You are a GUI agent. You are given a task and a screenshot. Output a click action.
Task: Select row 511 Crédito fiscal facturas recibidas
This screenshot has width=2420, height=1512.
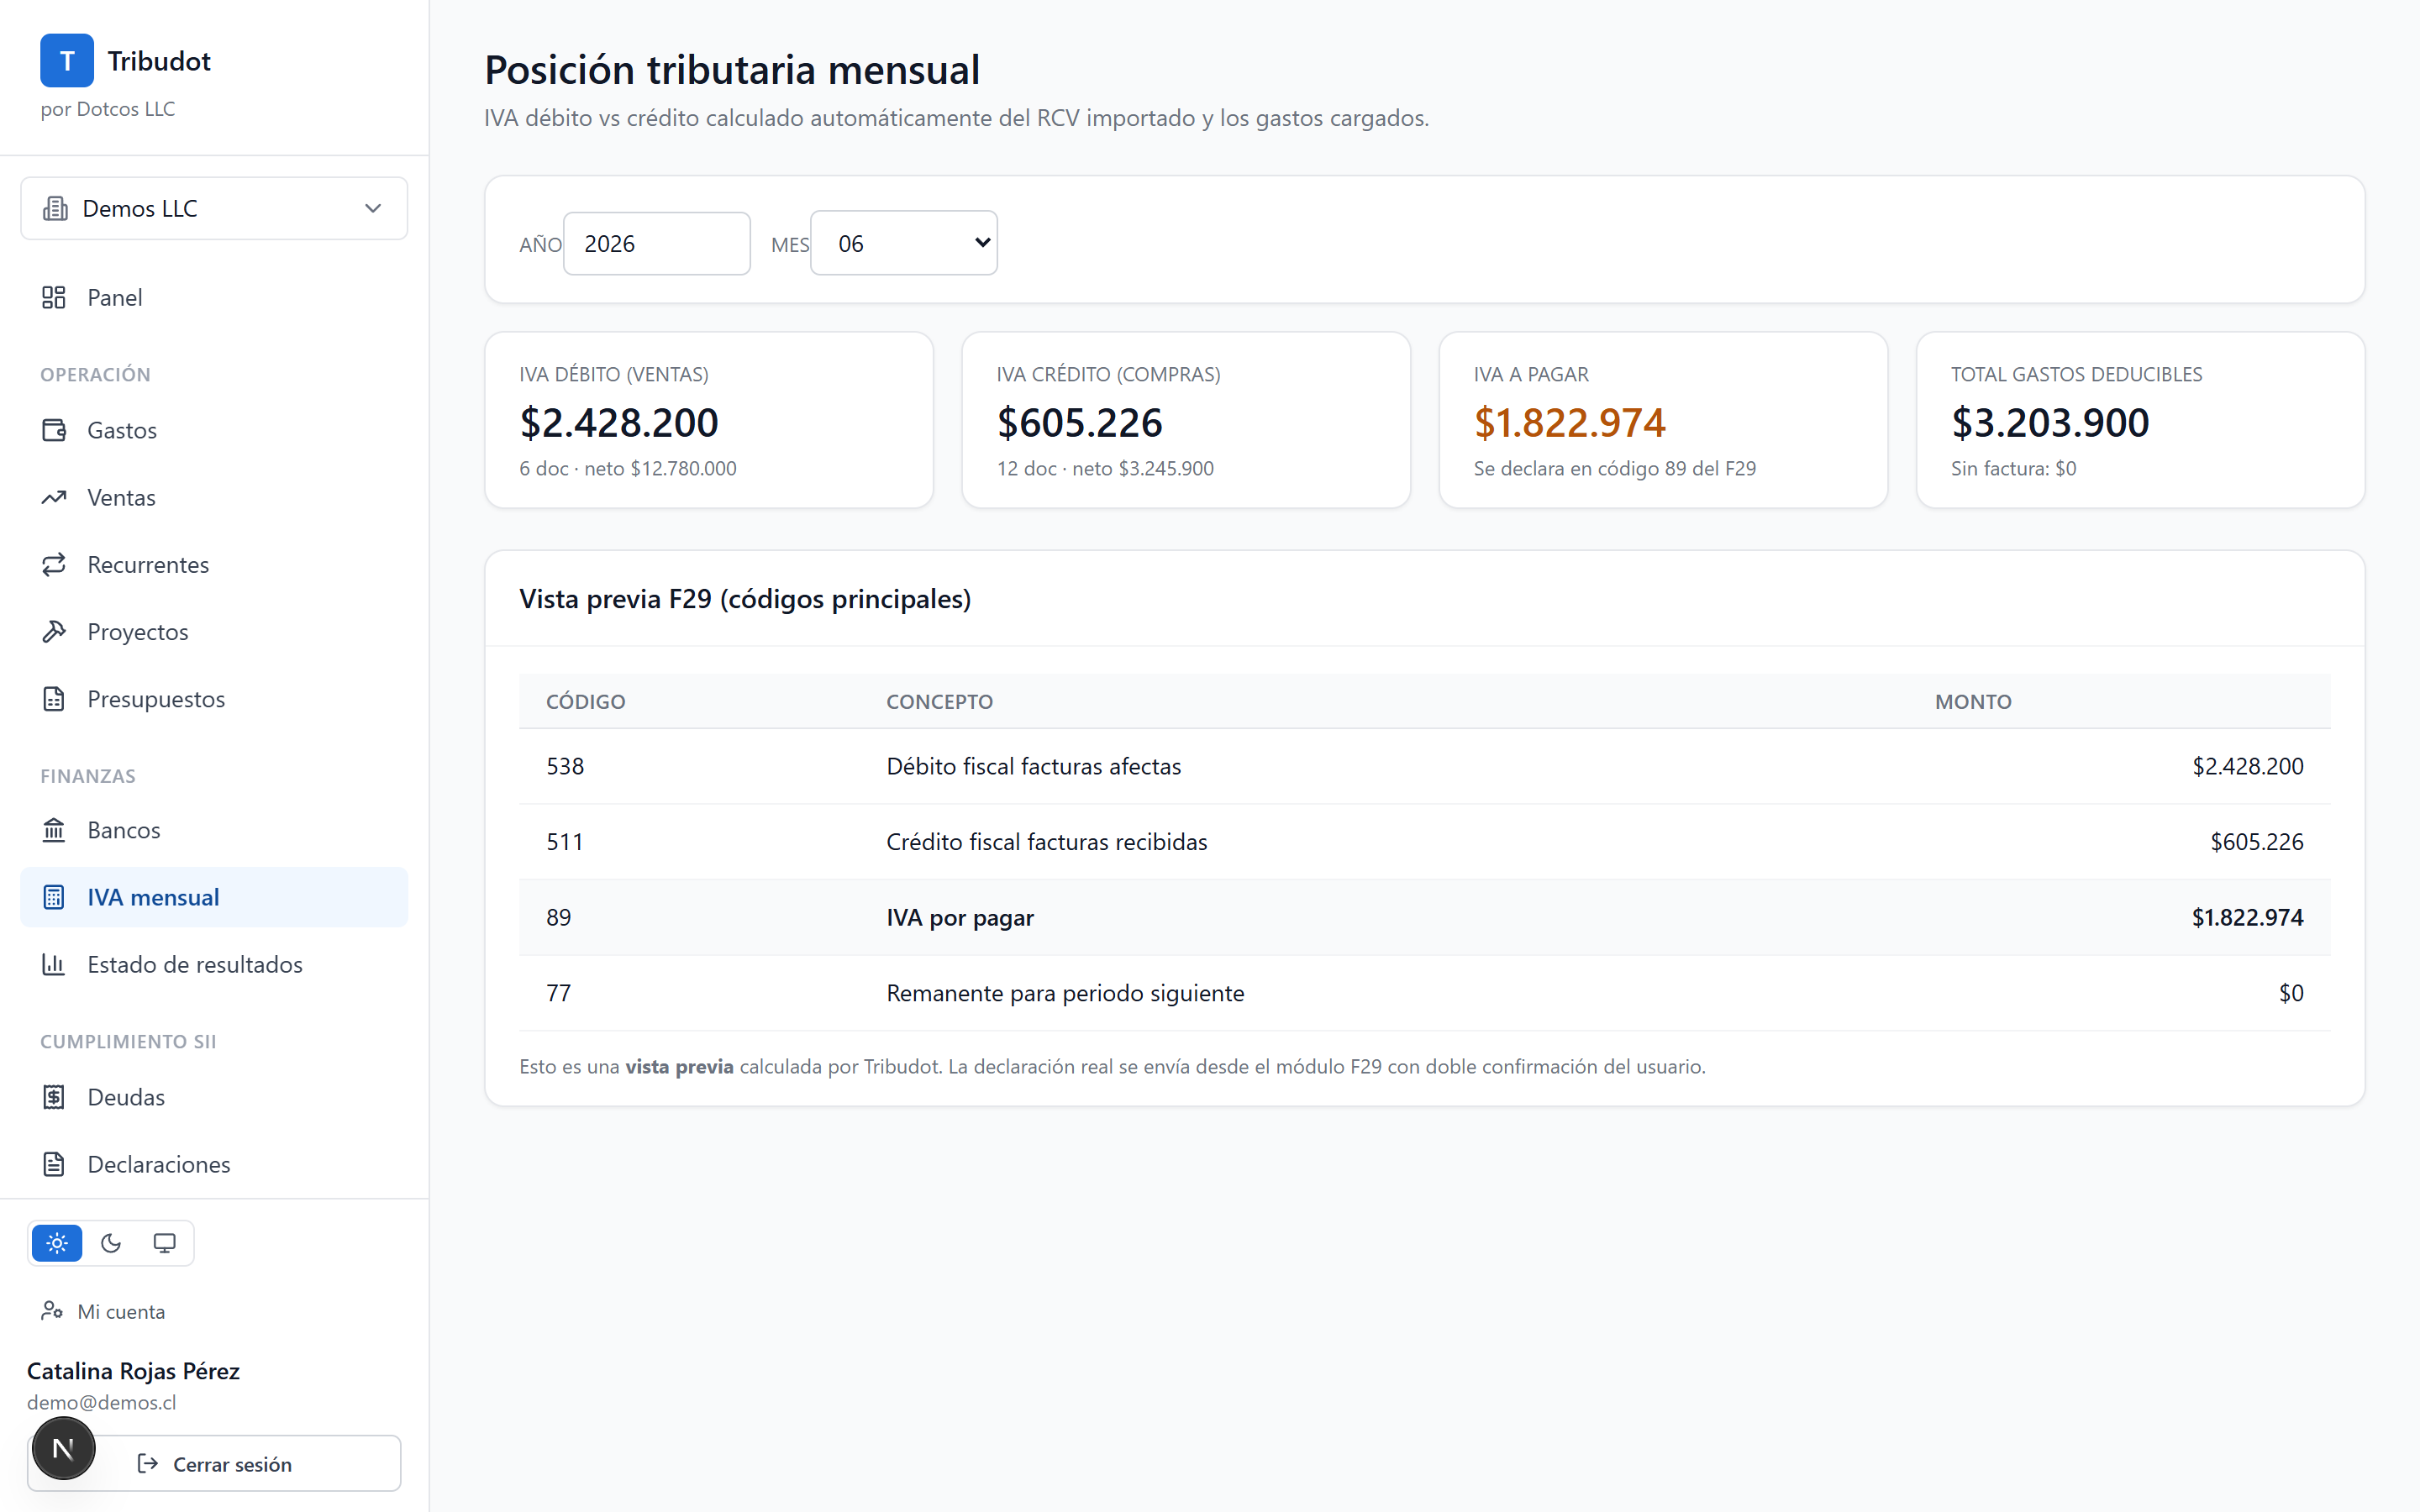click(1424, 842)
